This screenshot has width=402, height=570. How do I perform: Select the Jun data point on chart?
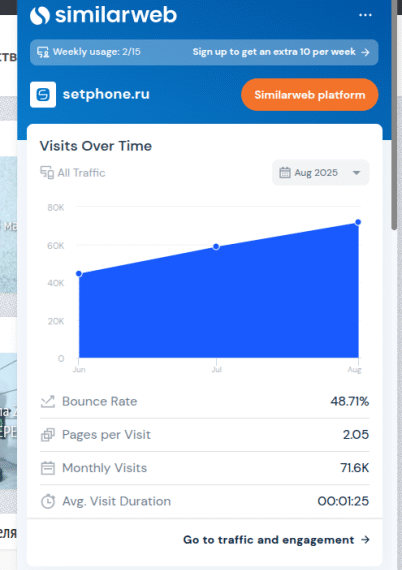tap(79, 274)
